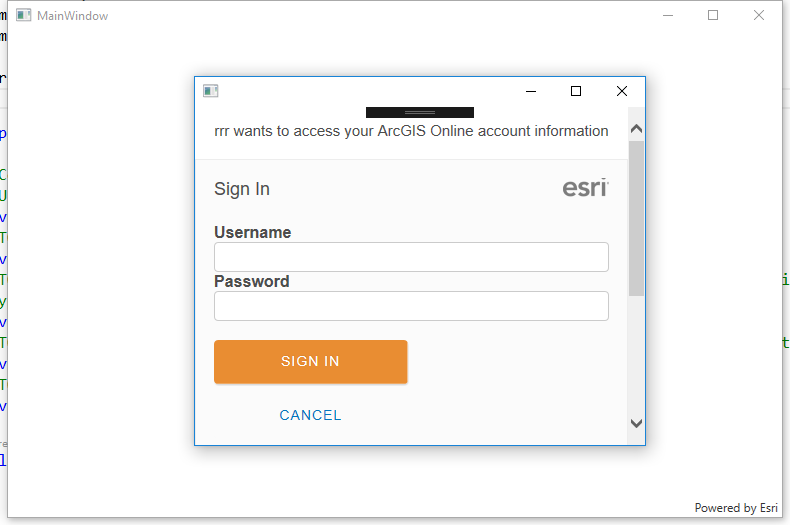Click the CANCEL link

310,415
